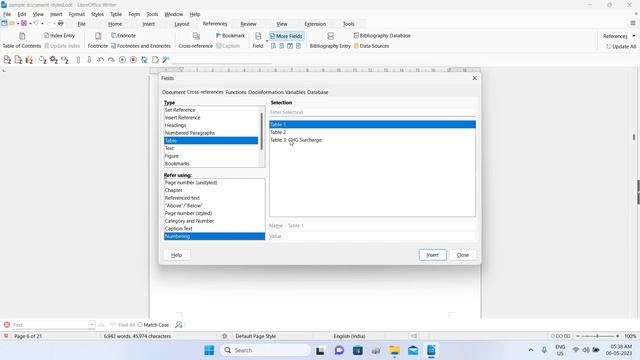The image size is (640, 360).
Task: Click the Find and Replace icon in find bar
Action: [x=179, y=325]
